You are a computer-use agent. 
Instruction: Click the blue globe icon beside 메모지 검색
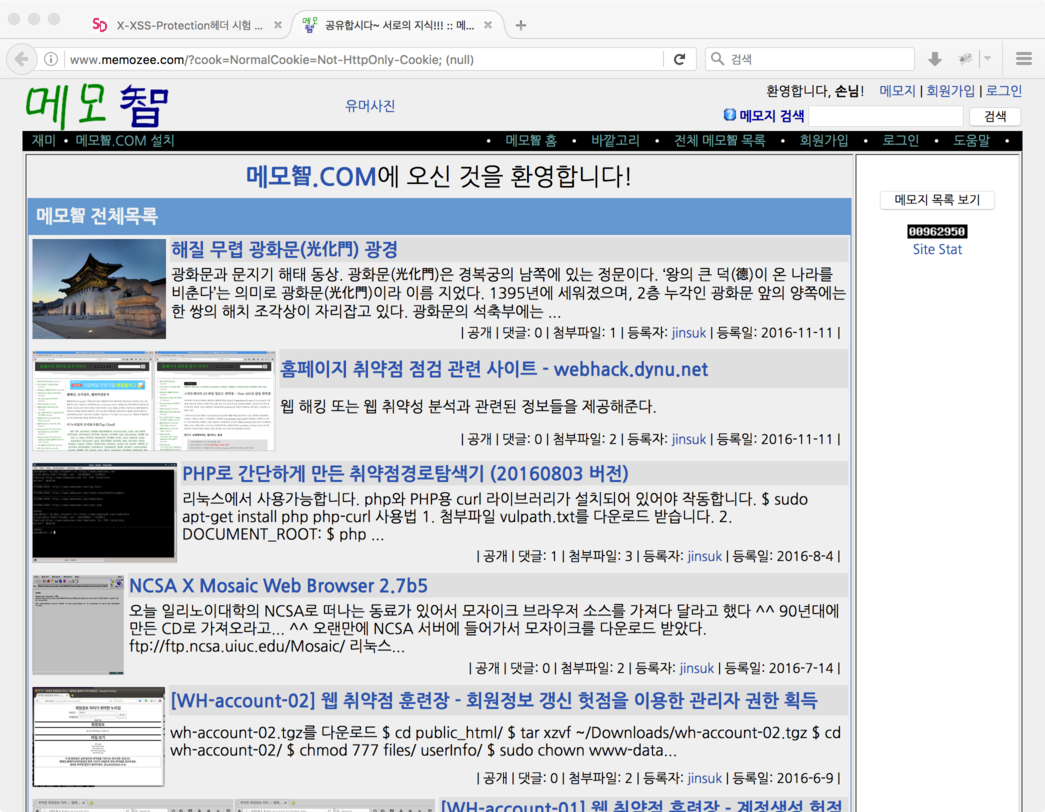(x=730, y=115)
